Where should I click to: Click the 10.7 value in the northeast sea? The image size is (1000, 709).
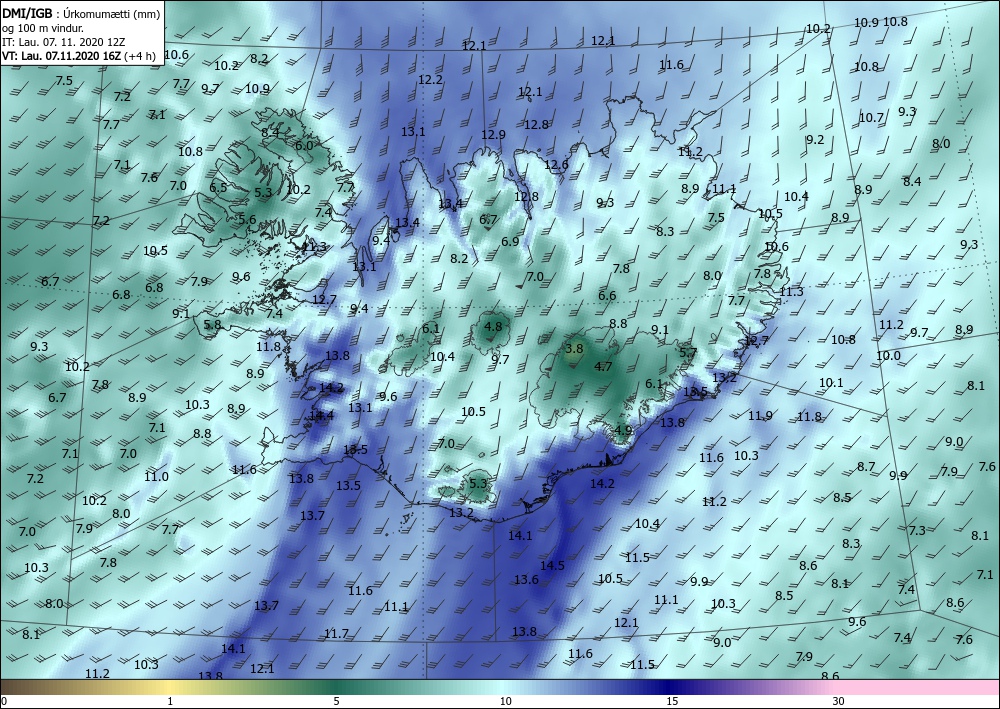871,118
